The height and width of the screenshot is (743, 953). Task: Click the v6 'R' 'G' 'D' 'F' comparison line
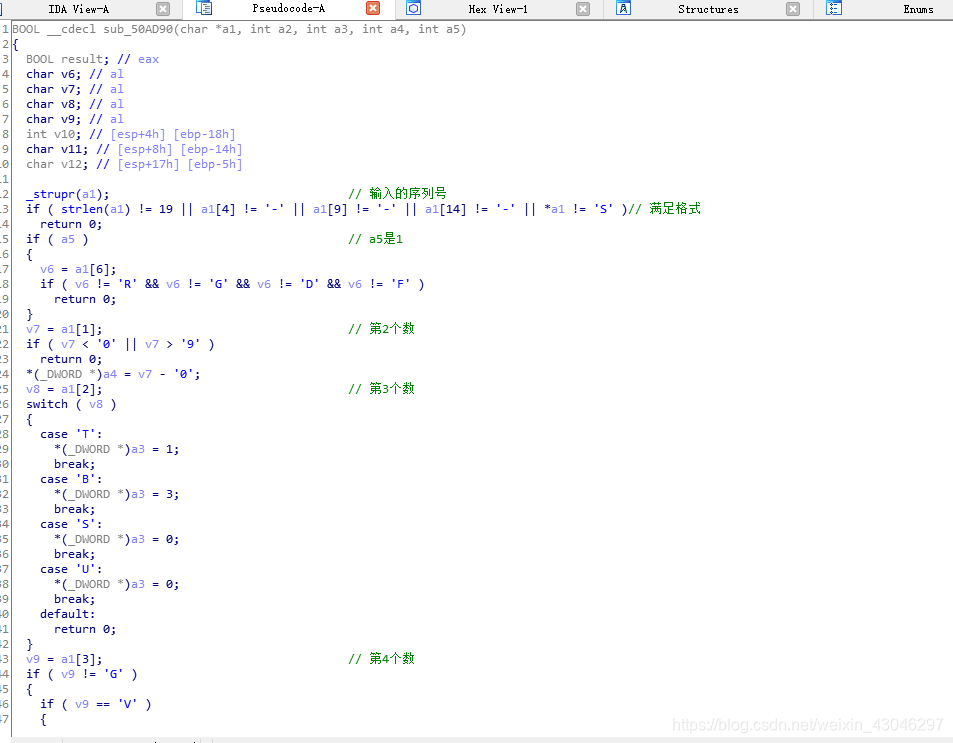click(x=232, y=284)
